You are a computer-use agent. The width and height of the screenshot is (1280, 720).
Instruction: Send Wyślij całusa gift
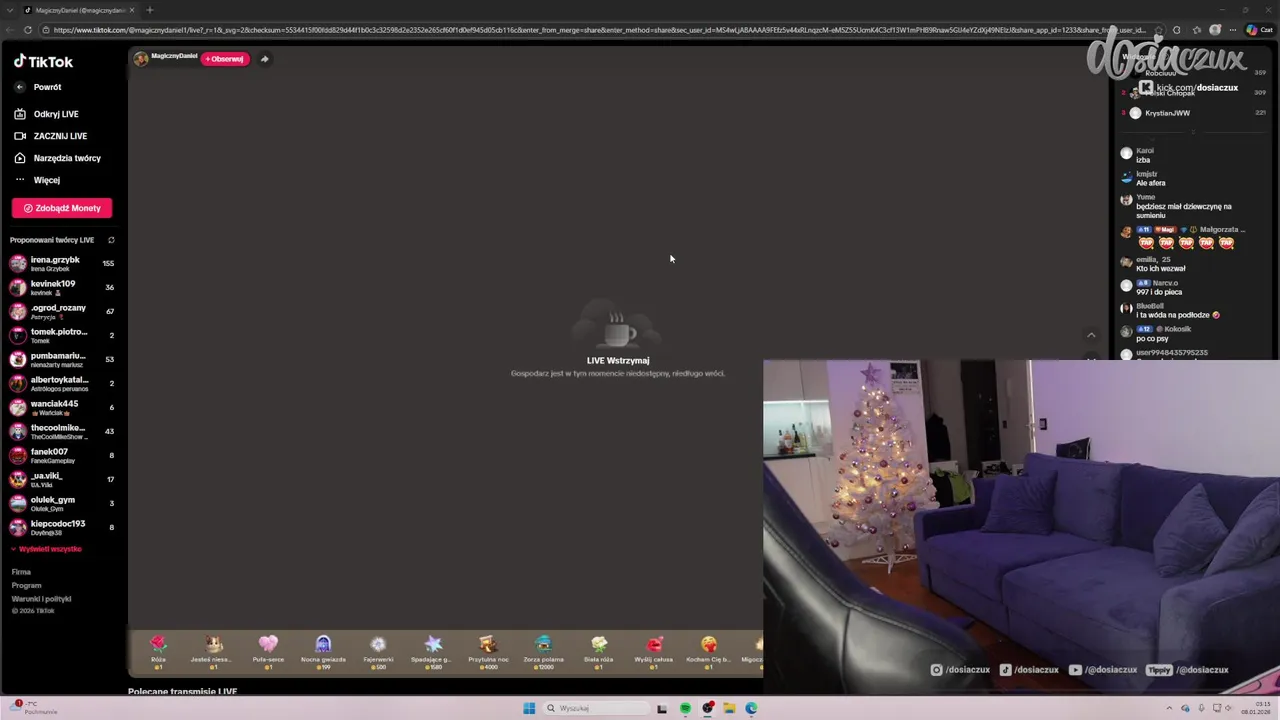[x=654, y=652]
